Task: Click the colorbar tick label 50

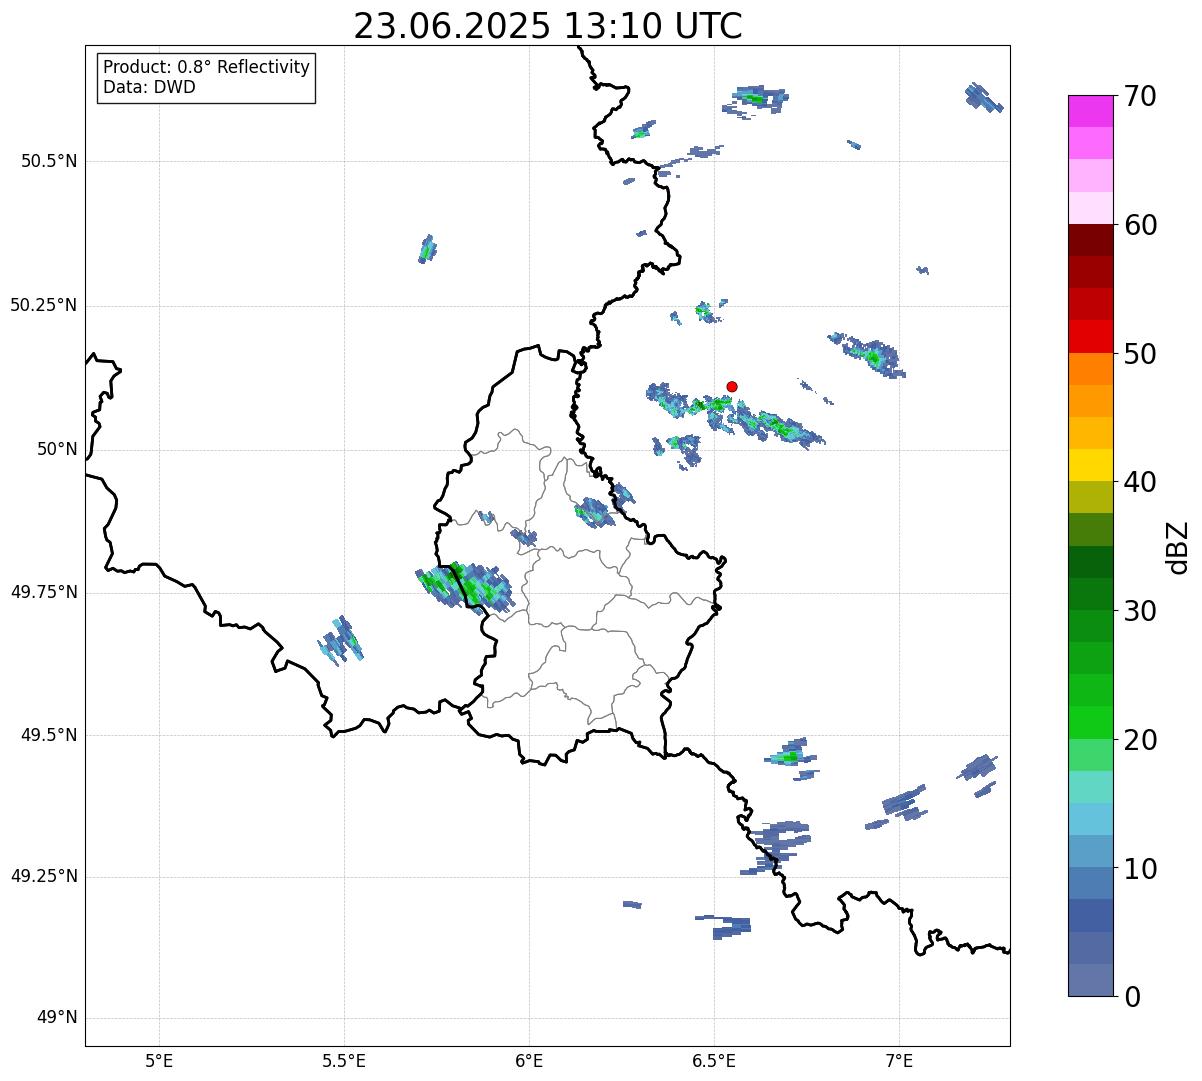Action: 1141,354
